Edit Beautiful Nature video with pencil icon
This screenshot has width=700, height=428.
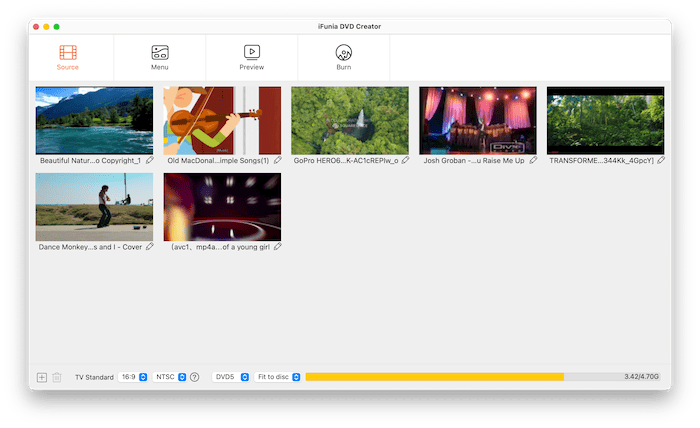(x=149, y=160)
